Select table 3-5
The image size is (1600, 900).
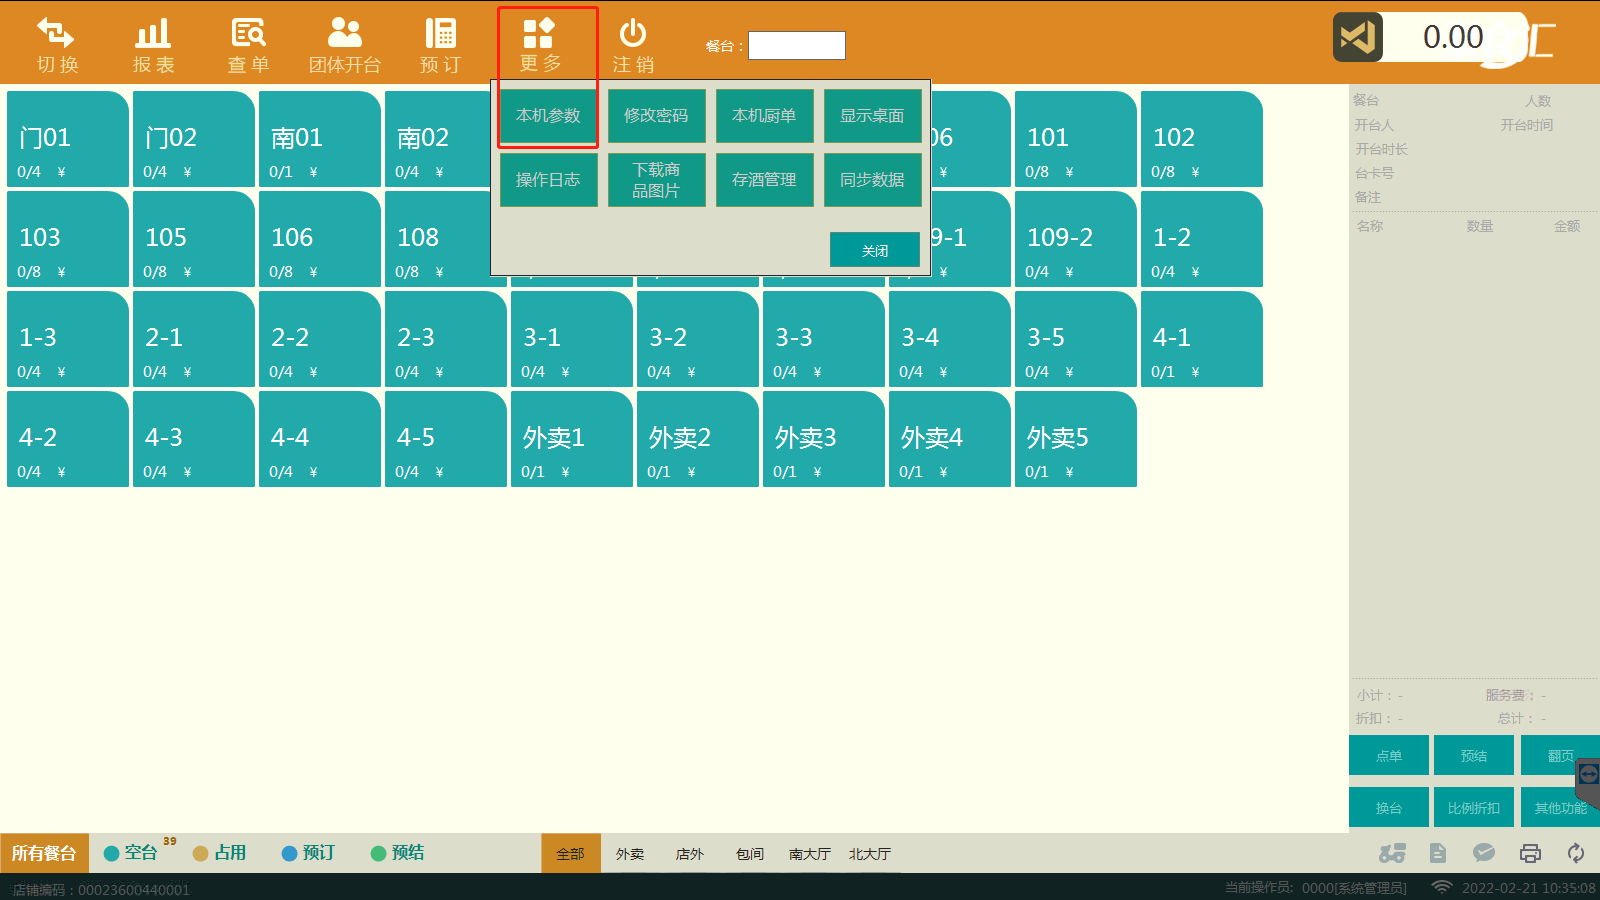1076,339
